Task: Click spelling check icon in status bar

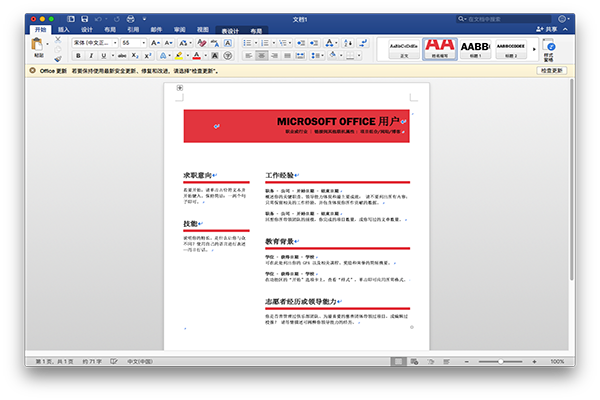Action: 114,361
